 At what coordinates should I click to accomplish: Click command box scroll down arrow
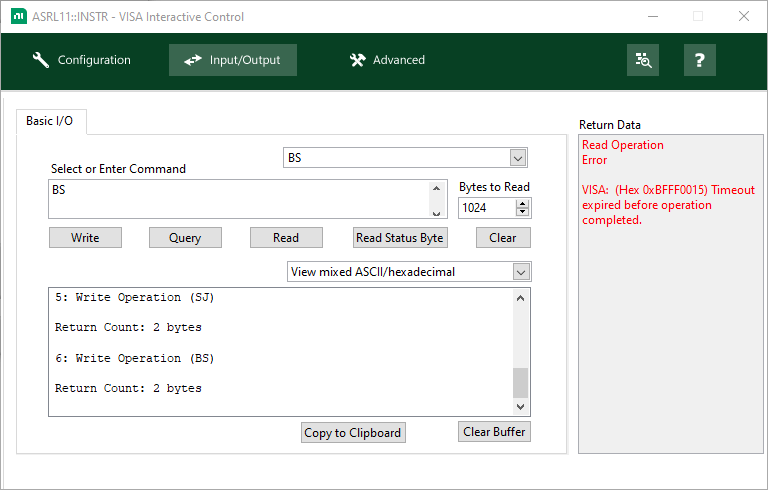(x=436, y=213)
